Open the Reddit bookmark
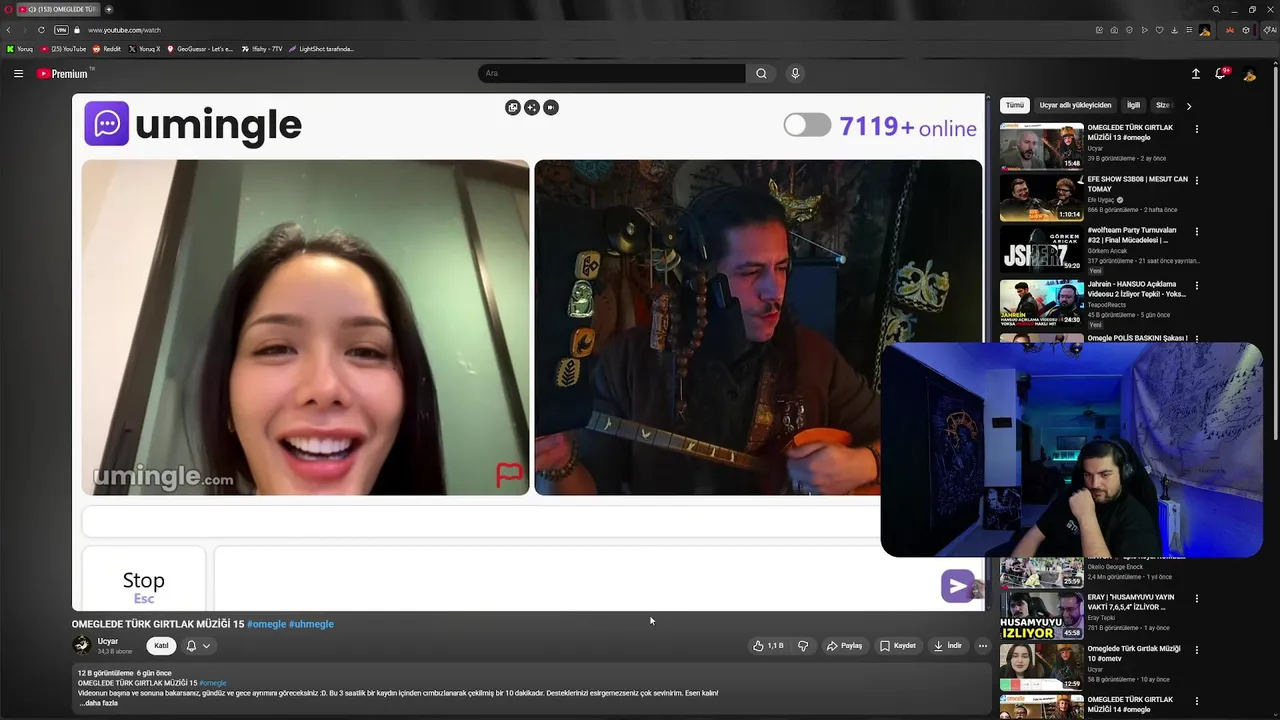Screen dimensions: 1280x720 coord(107,49)
